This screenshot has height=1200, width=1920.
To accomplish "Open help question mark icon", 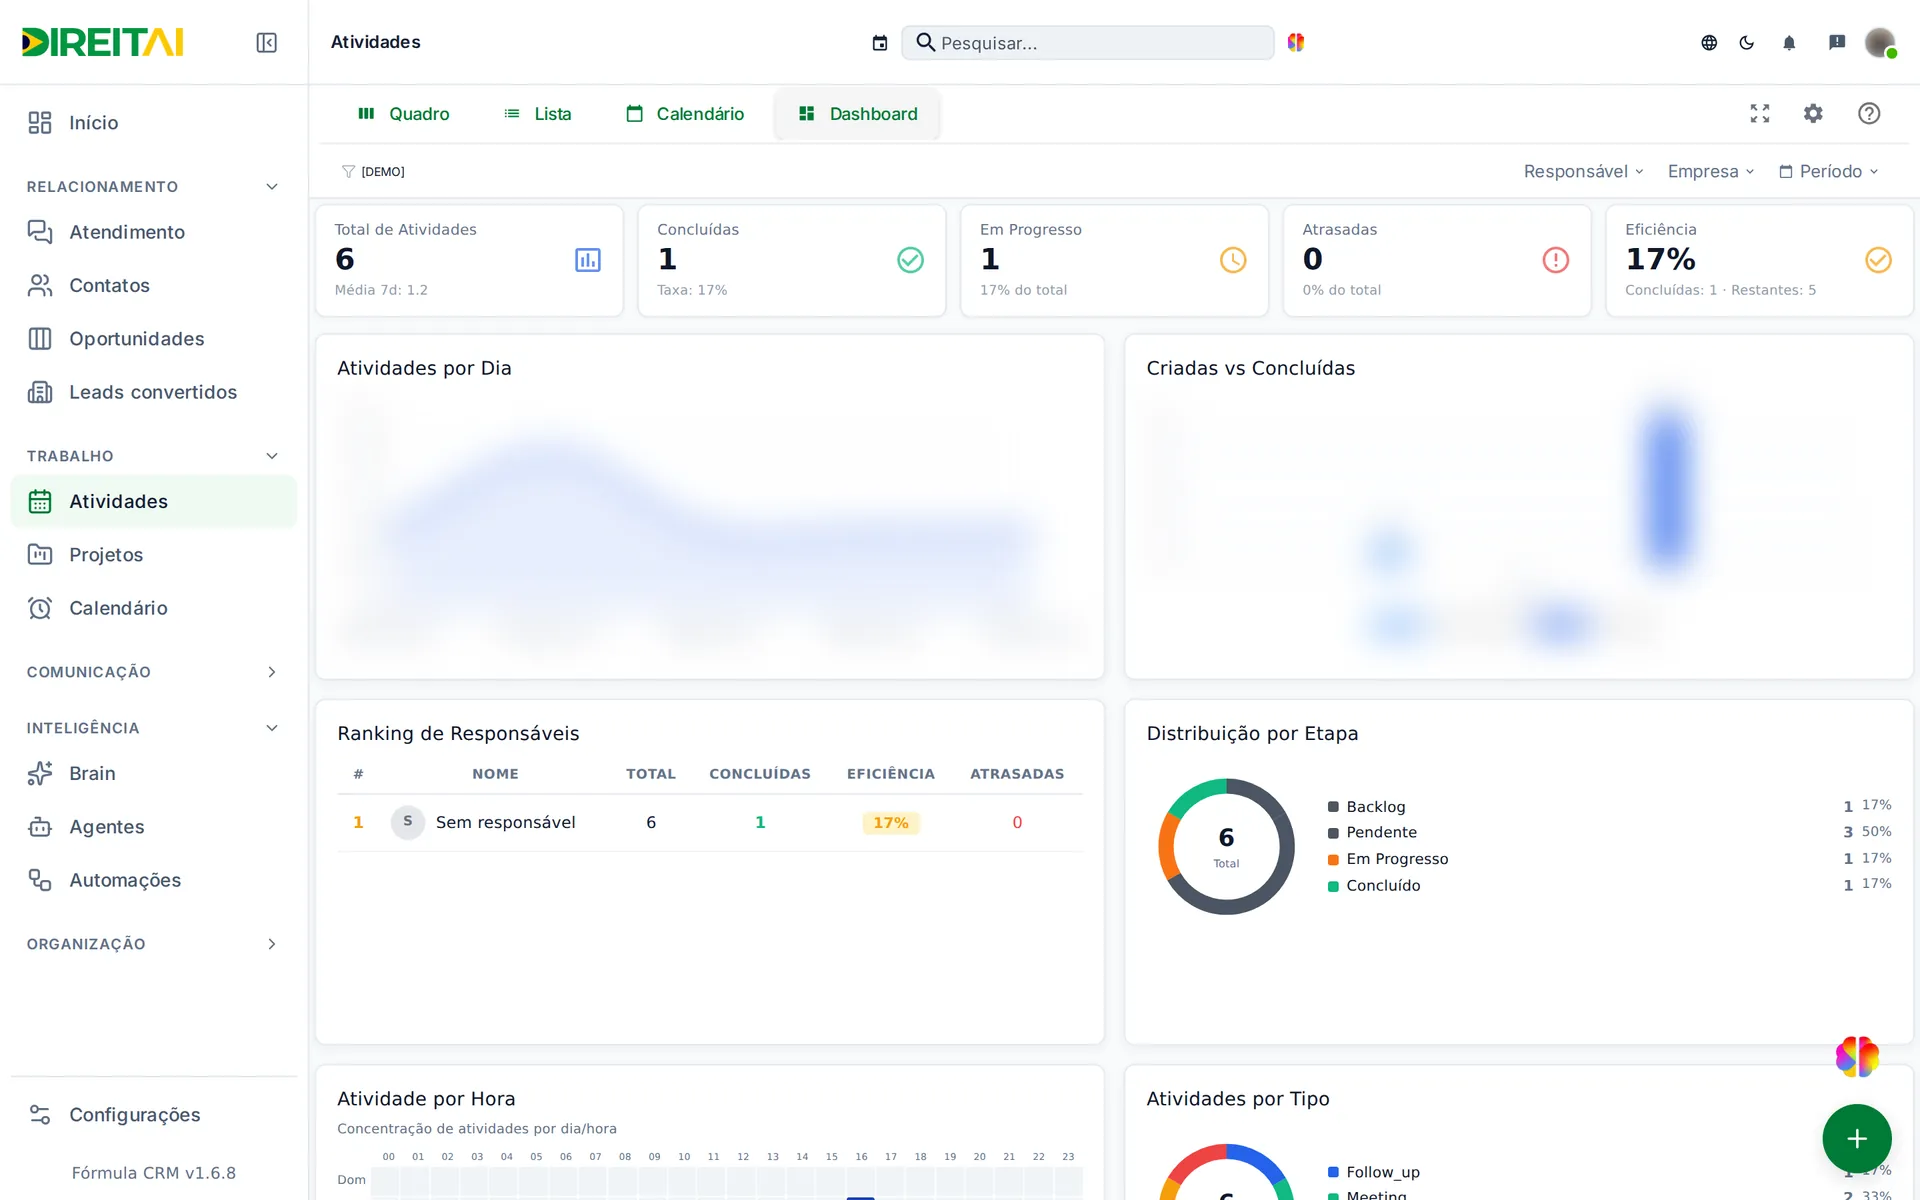I will (1869, 113).
